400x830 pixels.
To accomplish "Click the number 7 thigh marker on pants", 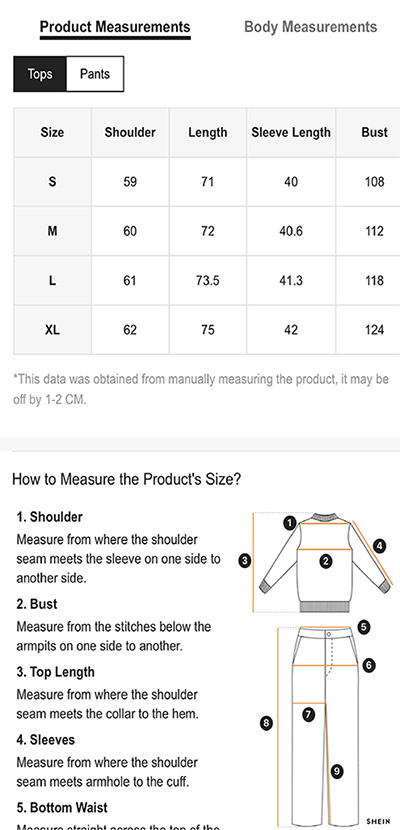I will click(x=308, y=715).
